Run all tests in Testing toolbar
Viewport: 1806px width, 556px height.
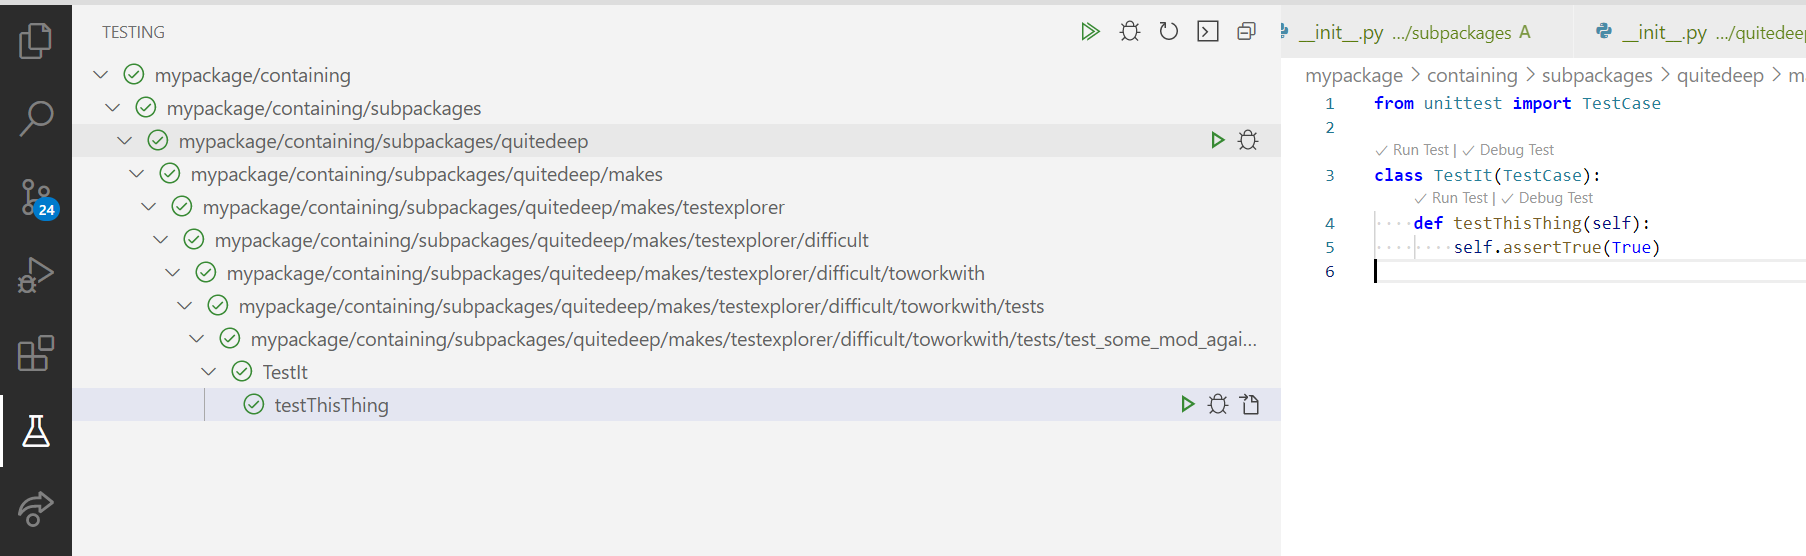click(1090, 32)
